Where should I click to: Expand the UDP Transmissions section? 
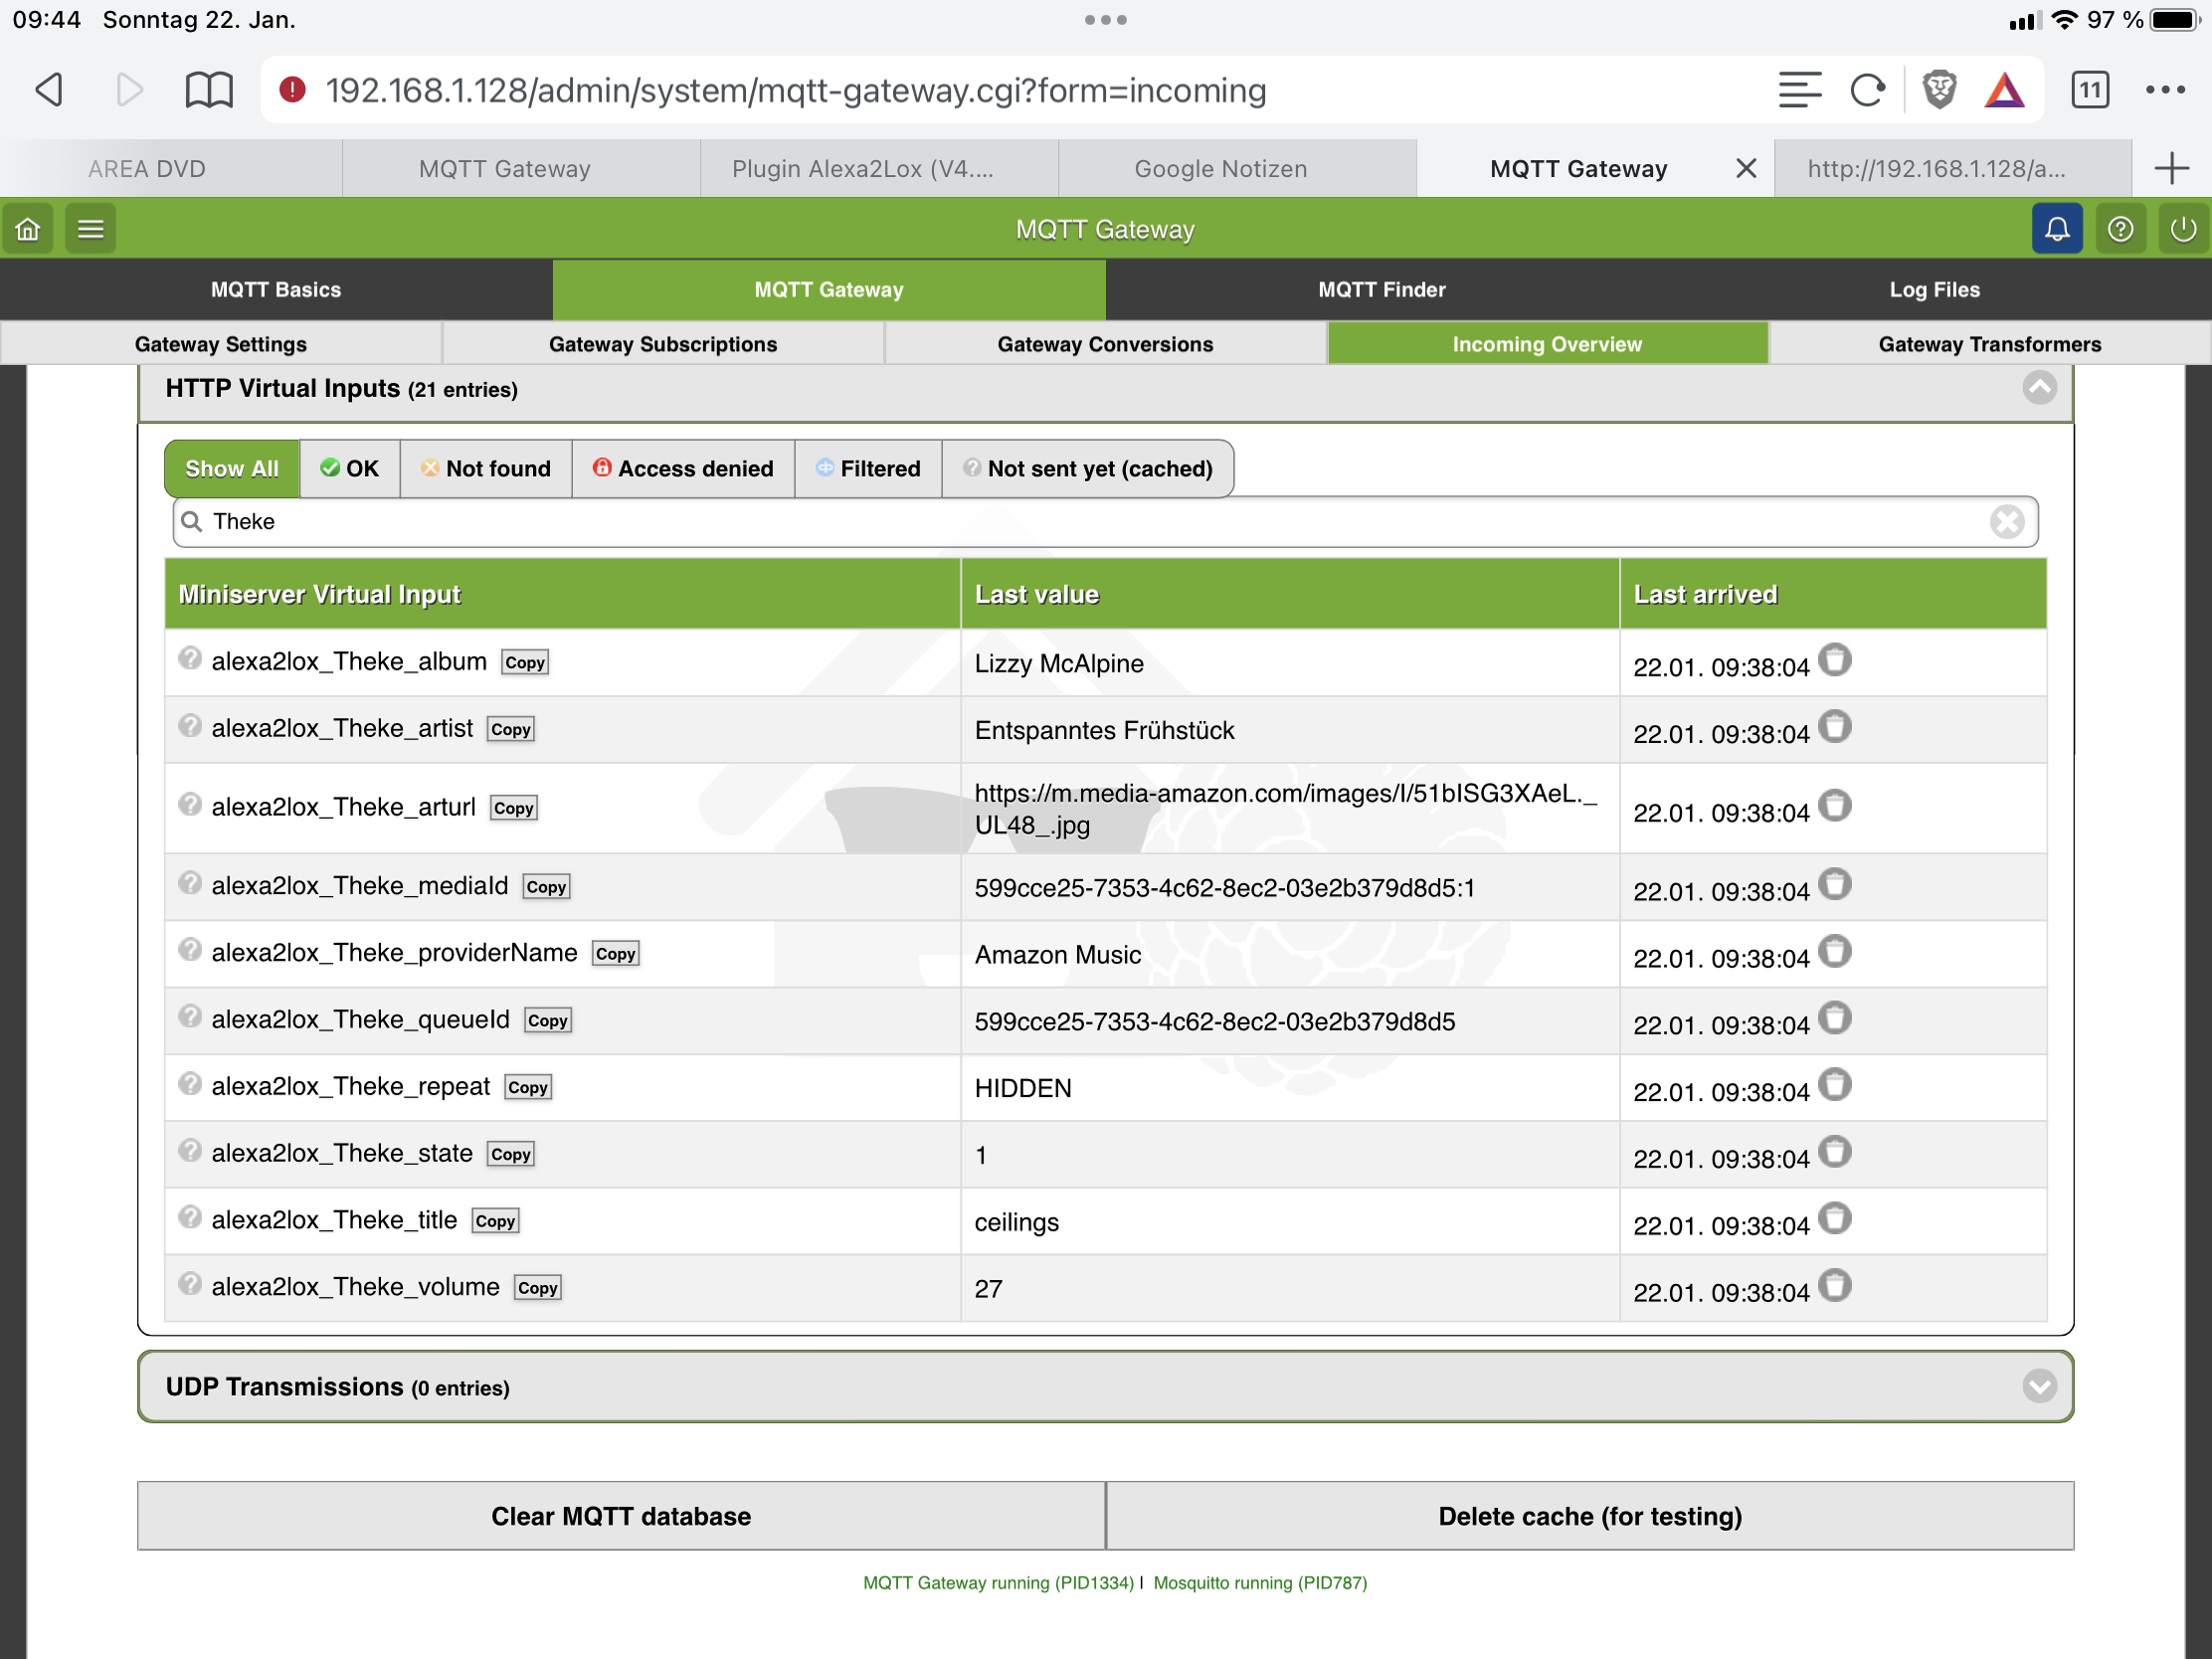pyautogui.click(x=2039, y=1387)
